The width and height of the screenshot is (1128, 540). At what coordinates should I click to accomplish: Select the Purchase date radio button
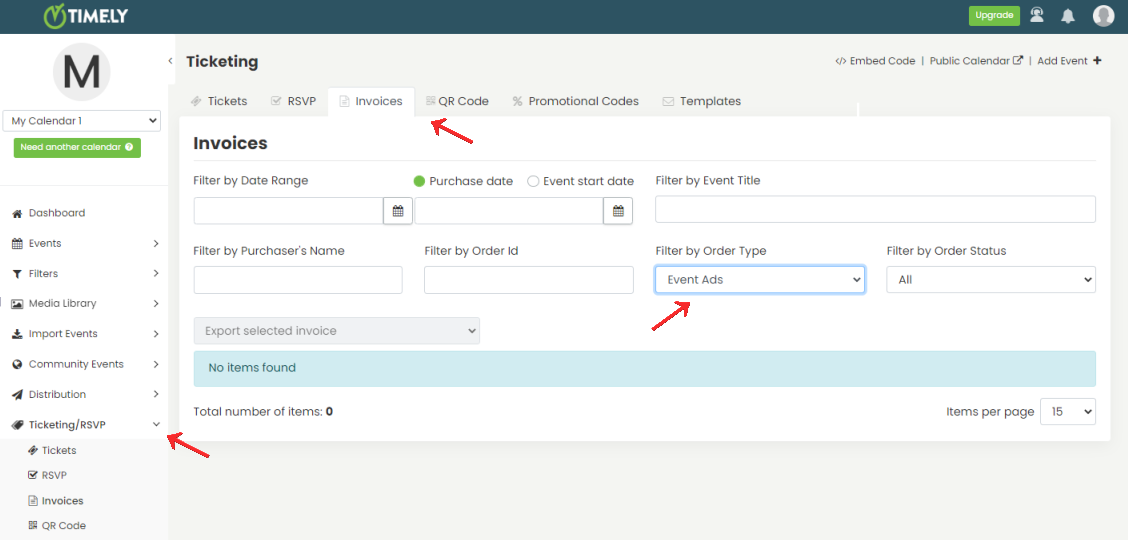click(x=419, y=181)
